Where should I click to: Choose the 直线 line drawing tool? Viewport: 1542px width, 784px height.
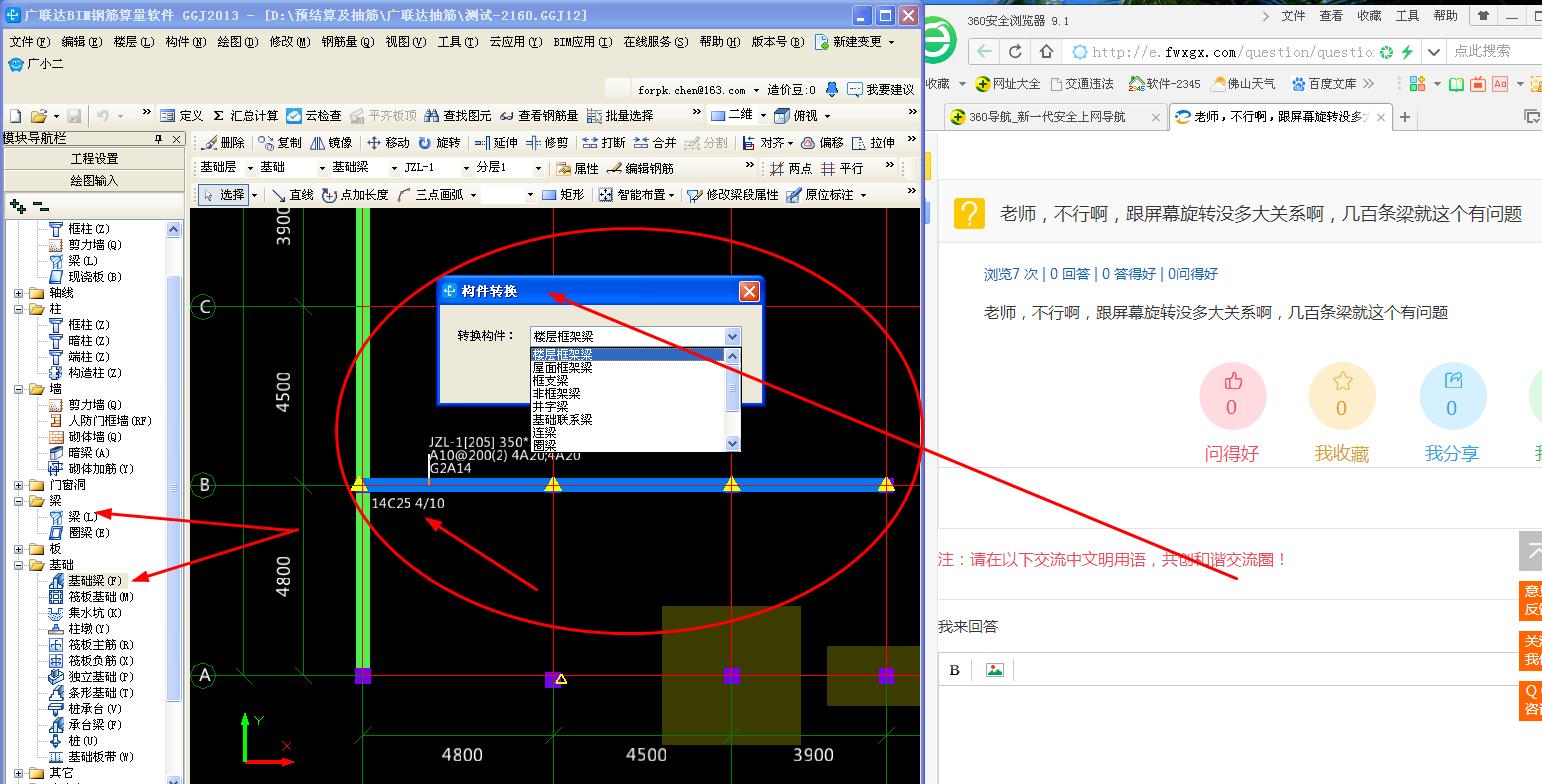click(x=292, y=195)
